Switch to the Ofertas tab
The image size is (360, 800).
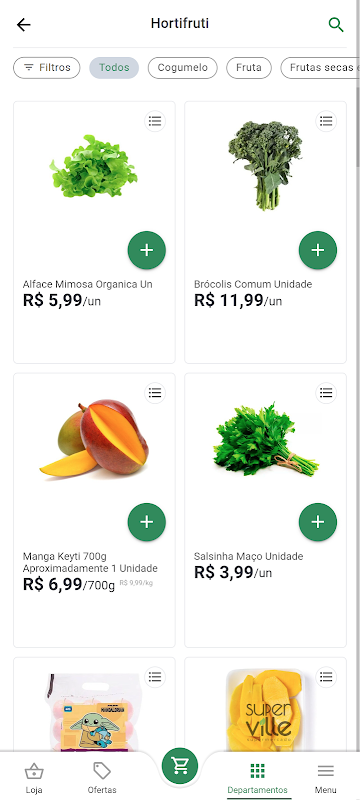coord(102,778)
